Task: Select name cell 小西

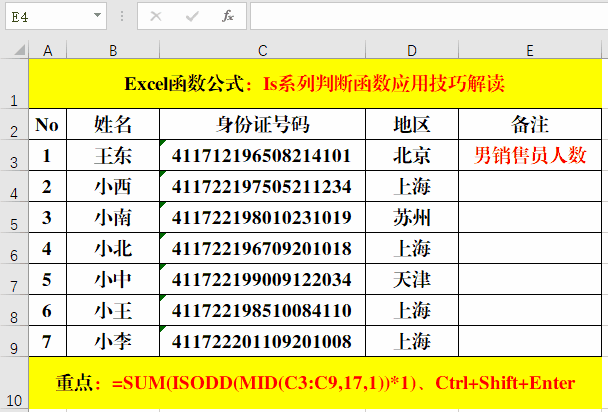Action: pos(113,186)
